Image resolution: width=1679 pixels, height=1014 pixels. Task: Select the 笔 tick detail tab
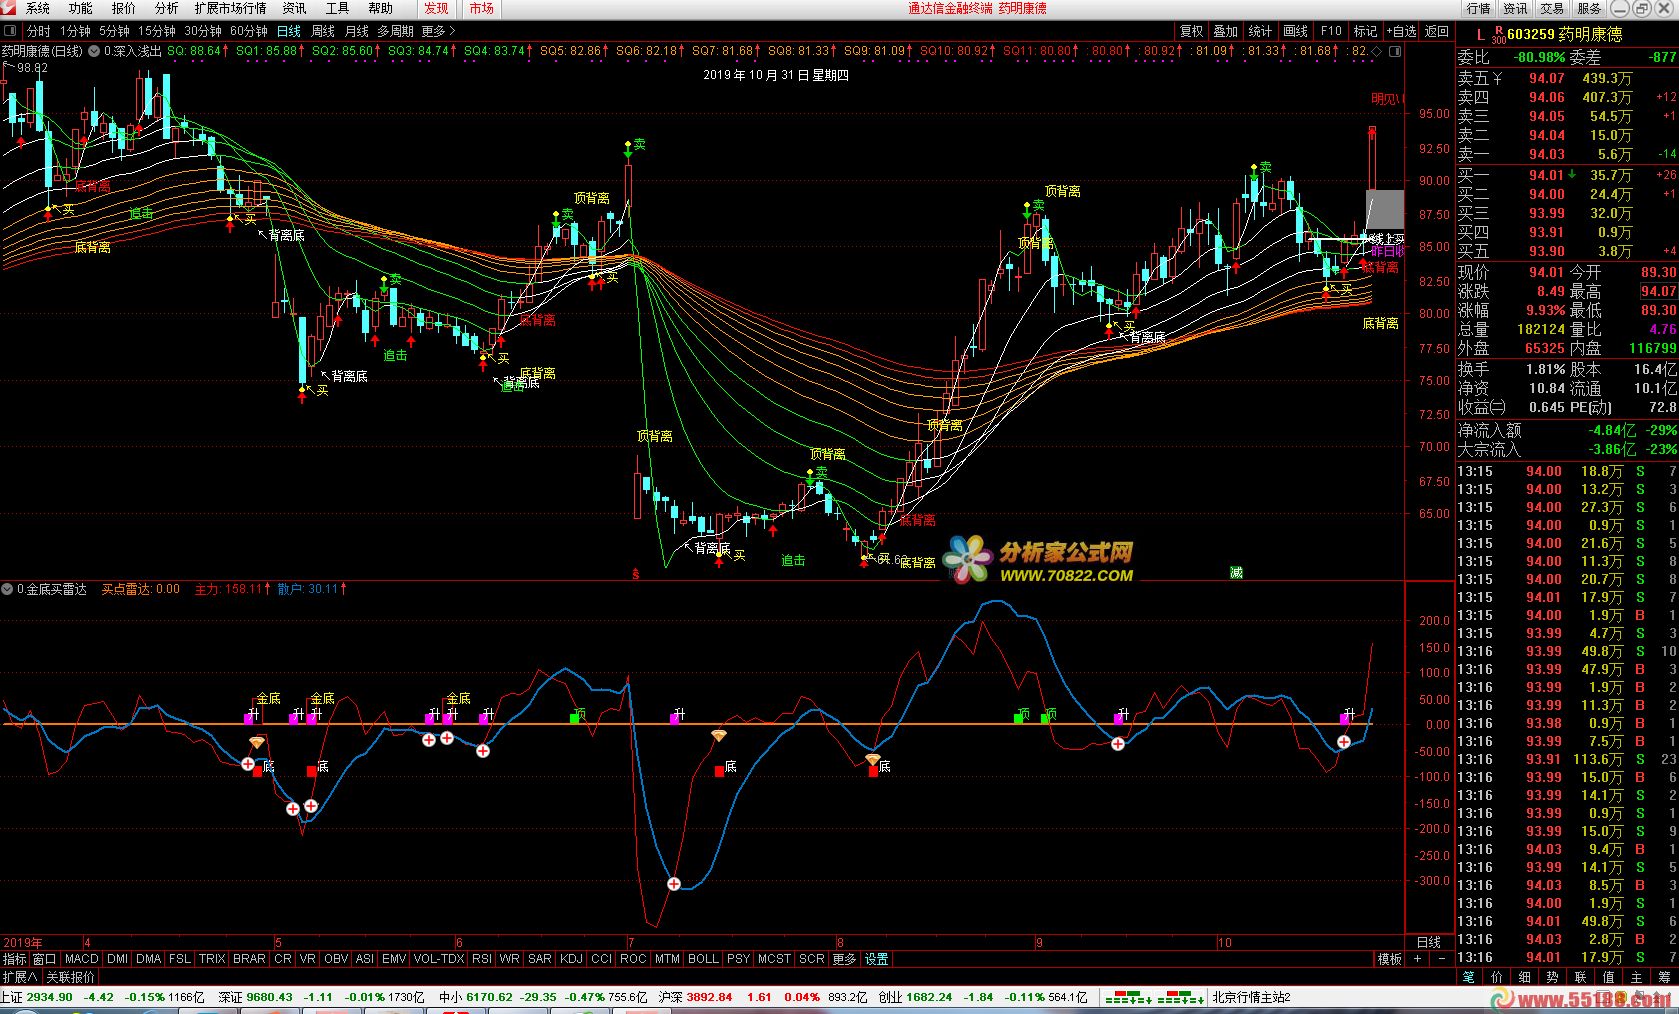(x=1468, y=977)
